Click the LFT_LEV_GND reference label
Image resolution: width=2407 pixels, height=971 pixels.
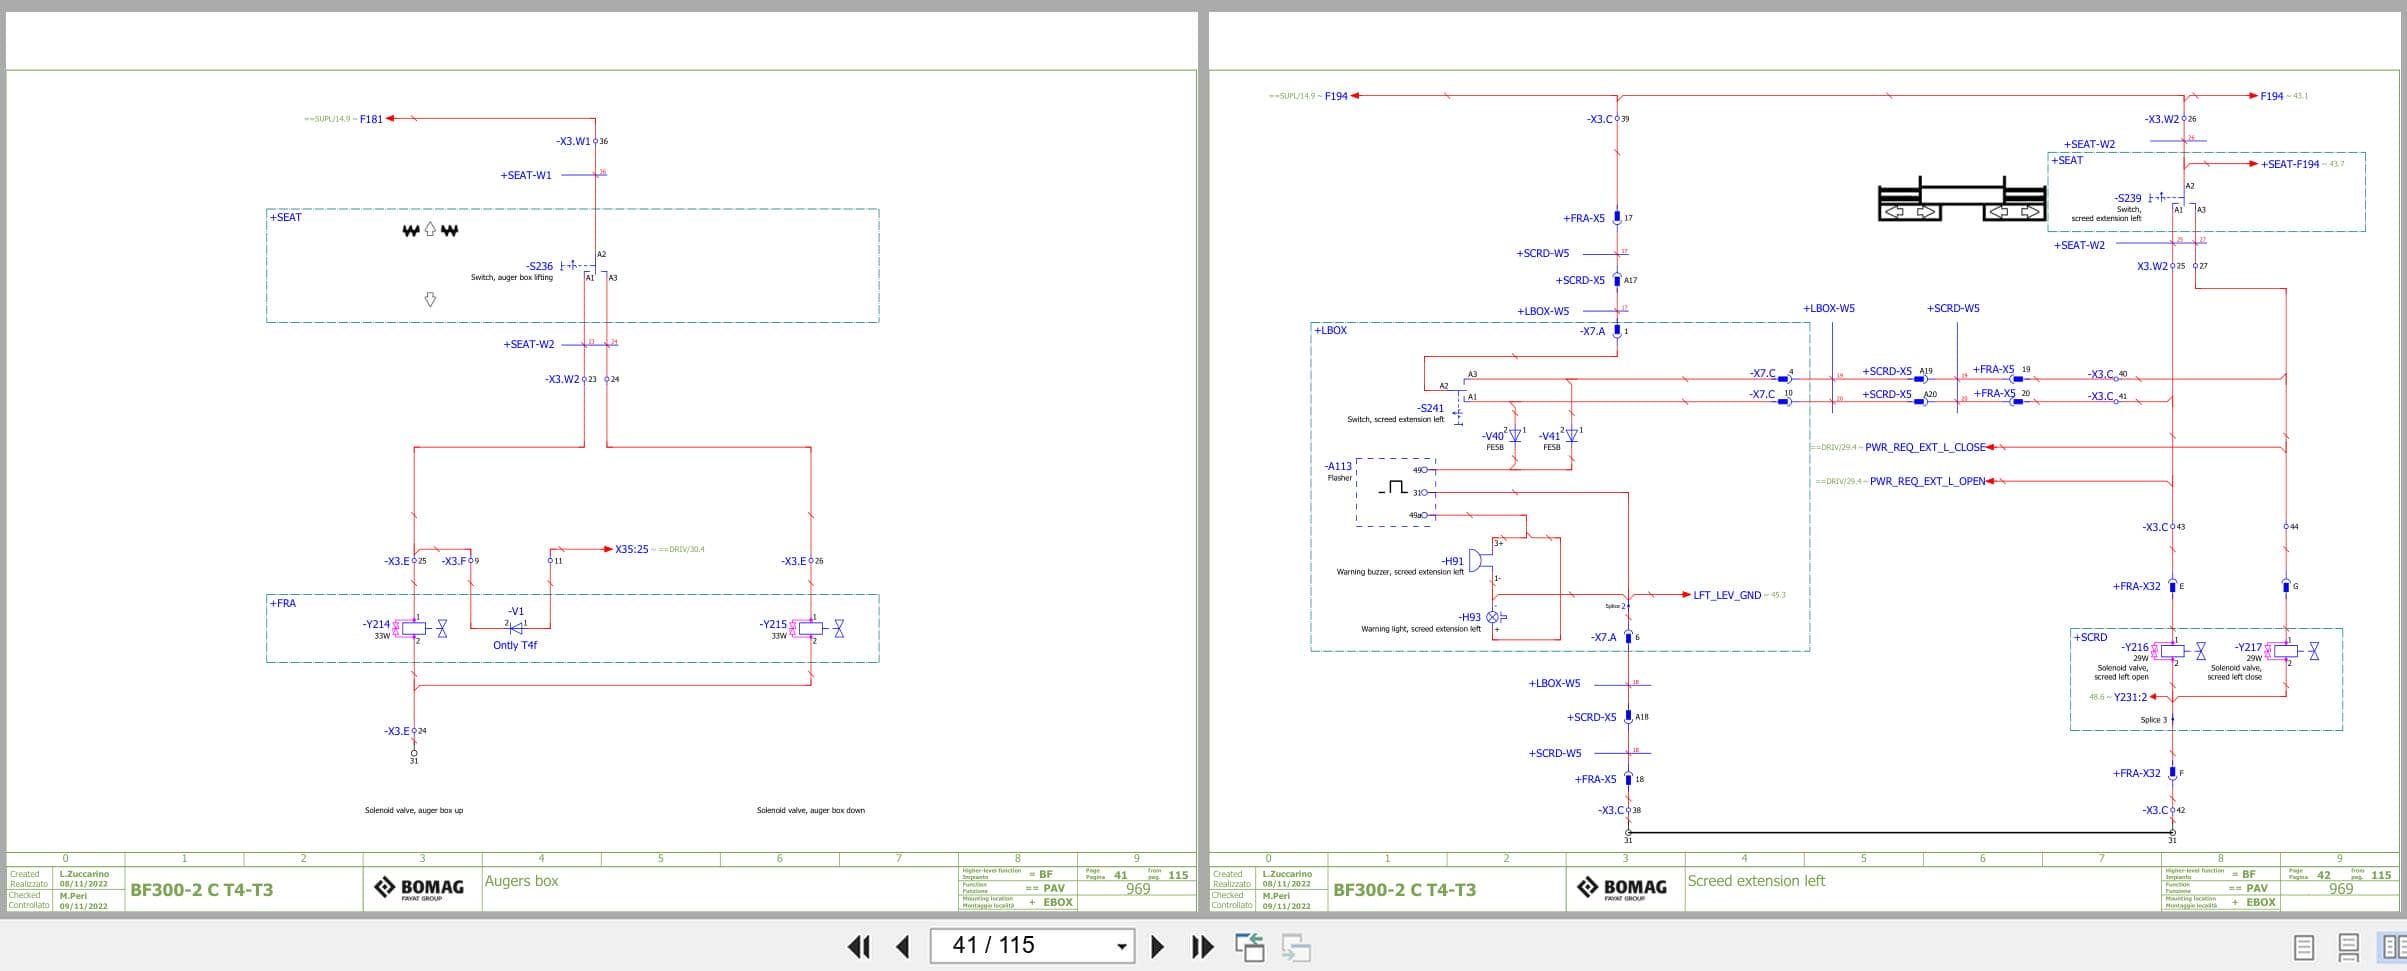1727,595
